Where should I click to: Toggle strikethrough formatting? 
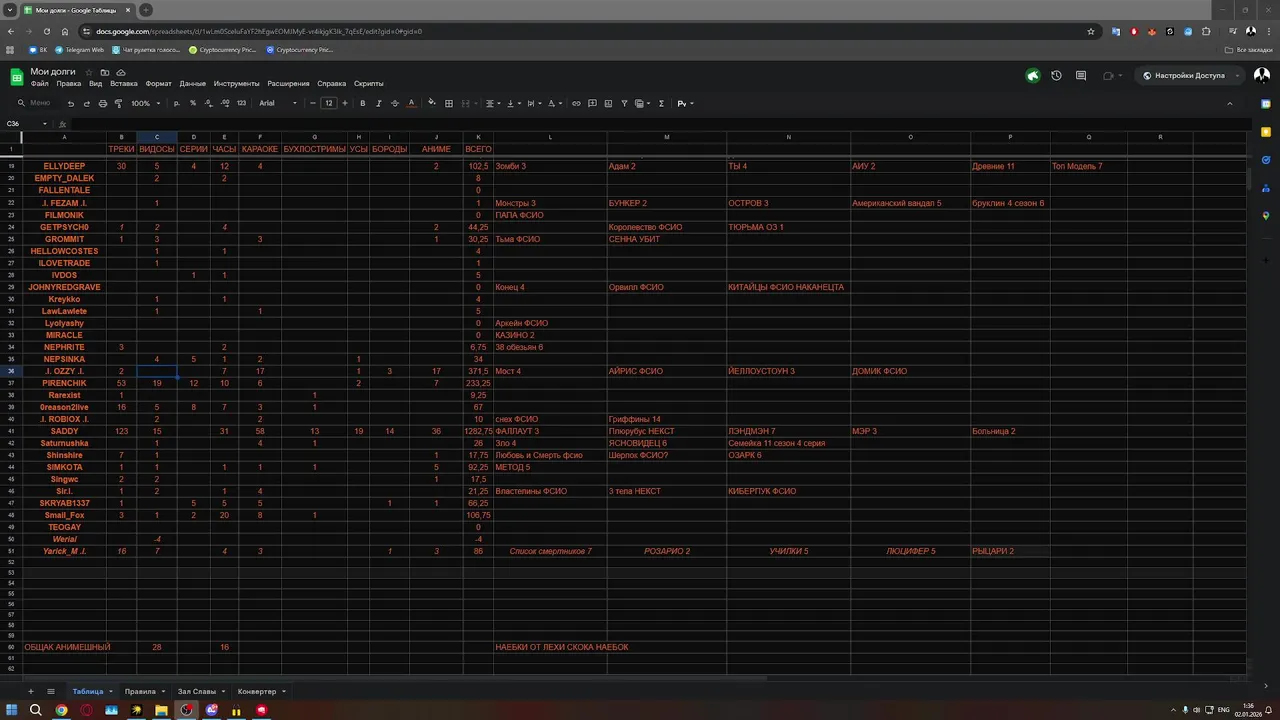pyautogui.click(x=394, y=103)
